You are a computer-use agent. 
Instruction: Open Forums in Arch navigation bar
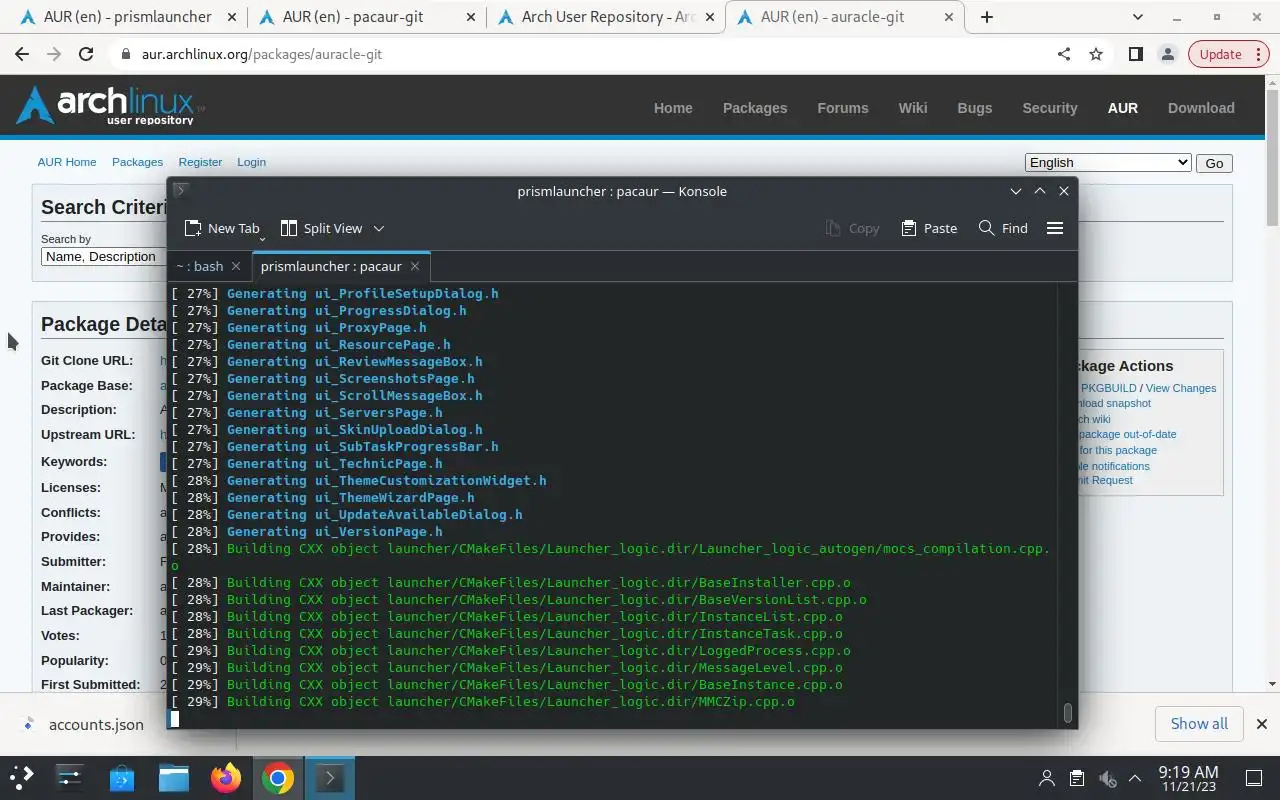pyautogui.click(x=843, y=108)
